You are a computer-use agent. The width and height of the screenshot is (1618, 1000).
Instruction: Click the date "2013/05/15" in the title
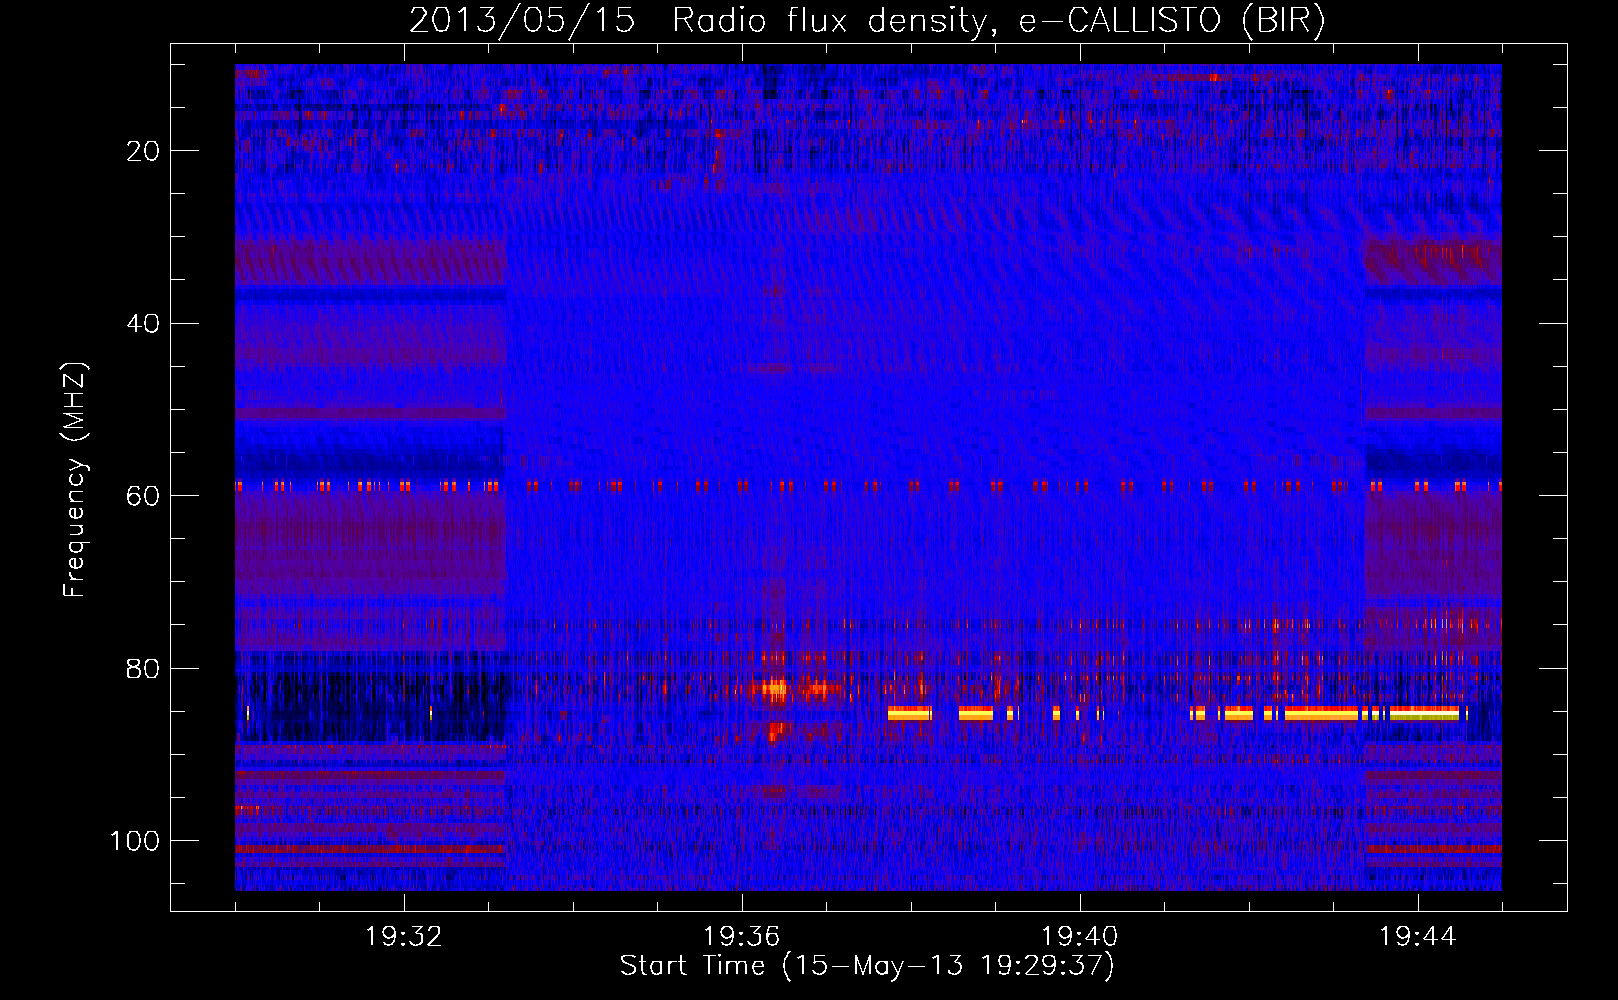(522, 21)
